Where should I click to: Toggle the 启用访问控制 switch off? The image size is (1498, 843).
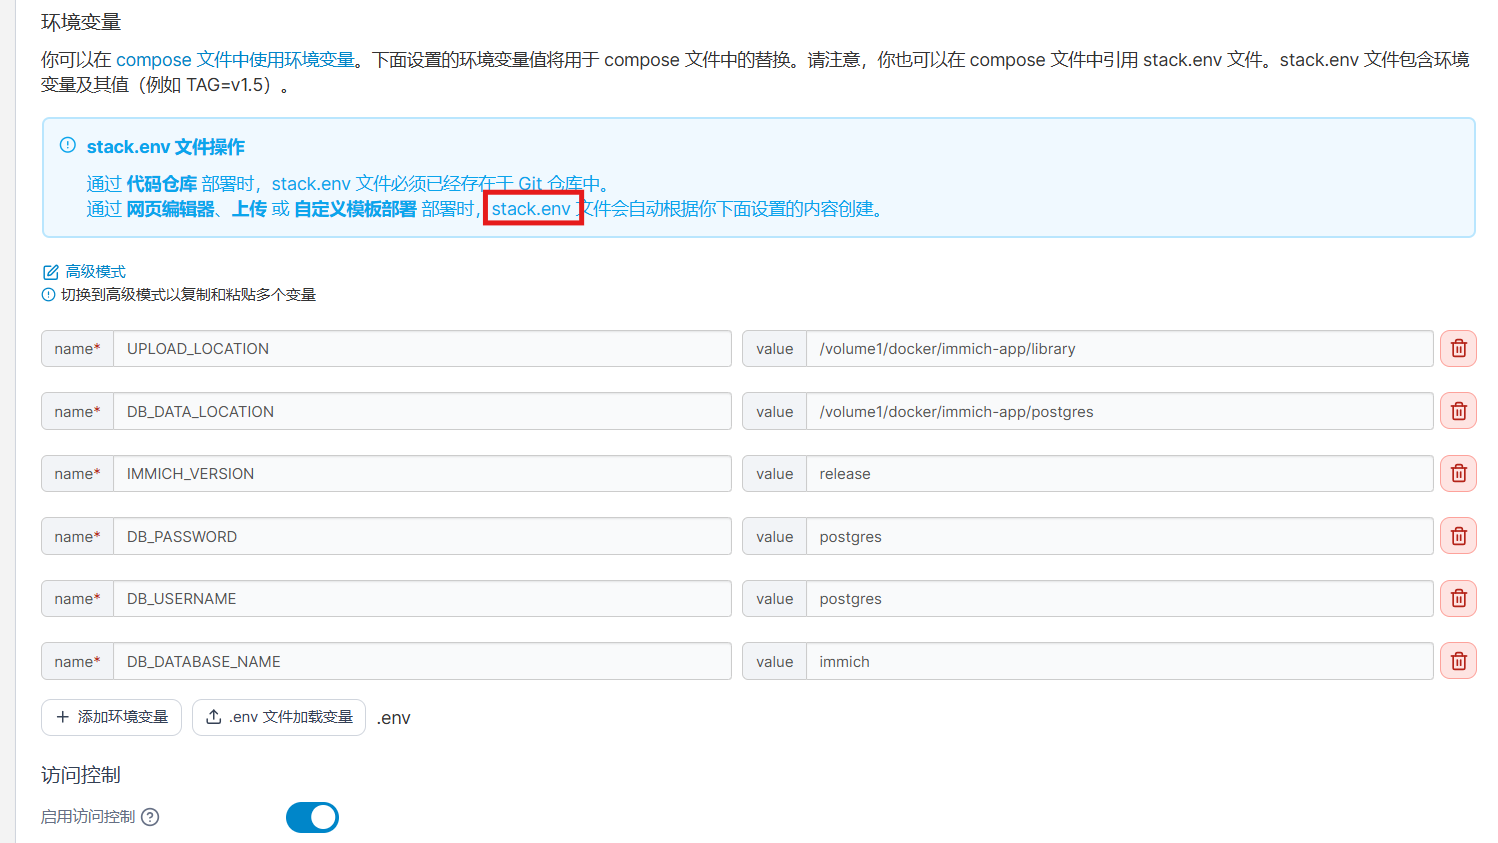coord(312,817)
